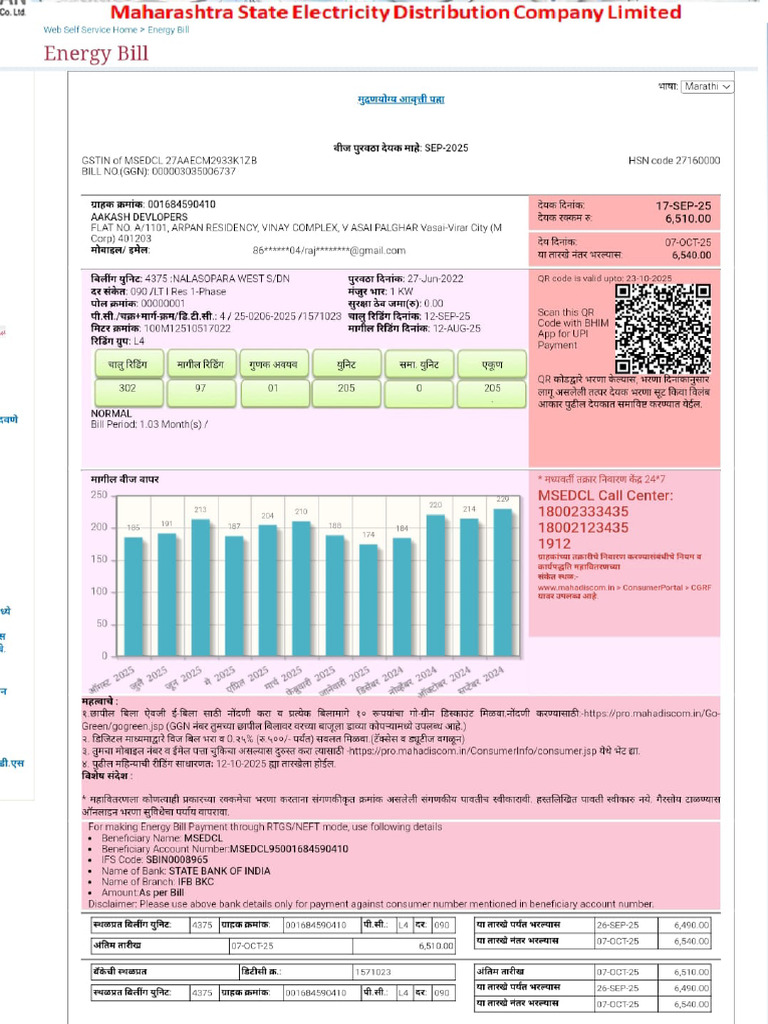Click the मागील रिडिंग header button
Viewport: 768px width, 1024px height.
click(x=200, y=364)
